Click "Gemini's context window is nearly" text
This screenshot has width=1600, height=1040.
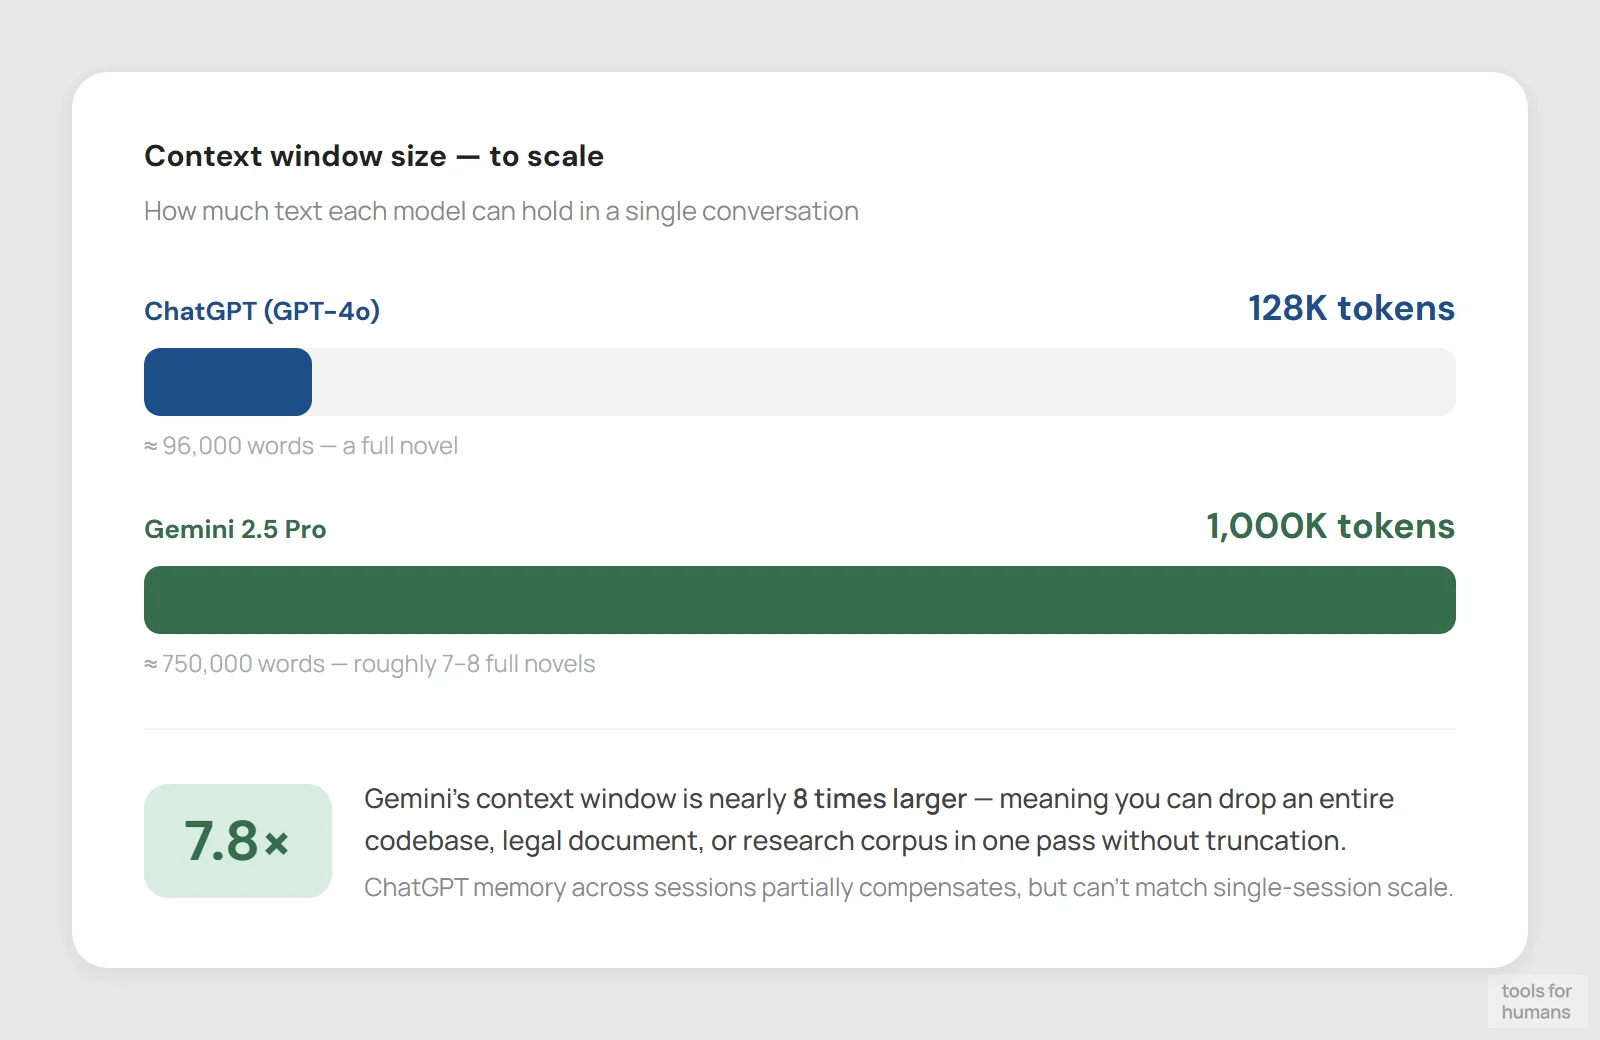[575, 799]
